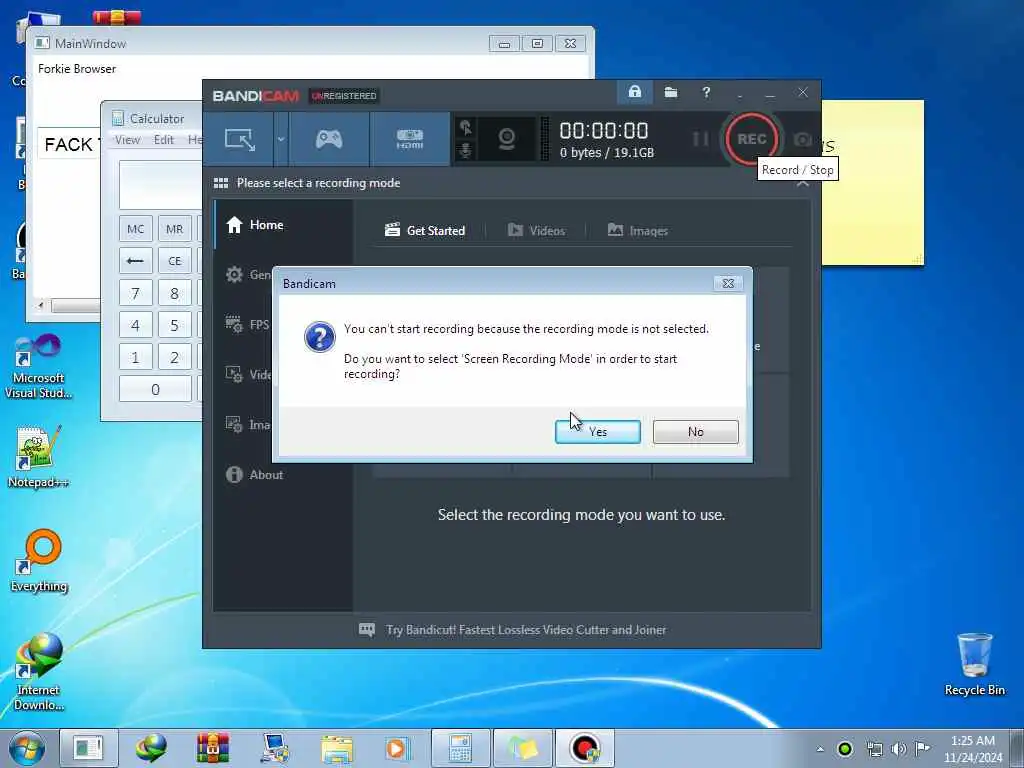Click the Calculator 2 key
Viewport: 1024px width, 768px height.
(174, 357)
